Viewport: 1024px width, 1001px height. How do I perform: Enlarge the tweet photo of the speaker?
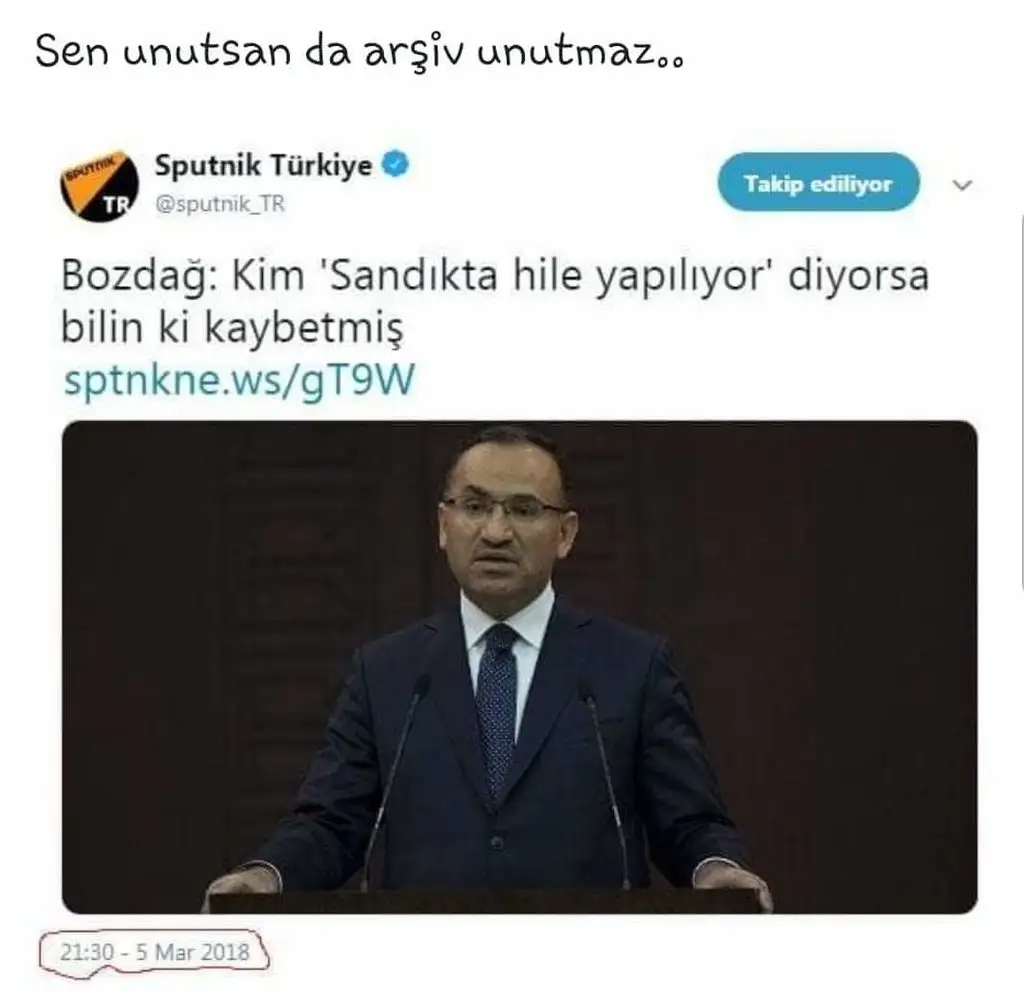tap(520, 667)
